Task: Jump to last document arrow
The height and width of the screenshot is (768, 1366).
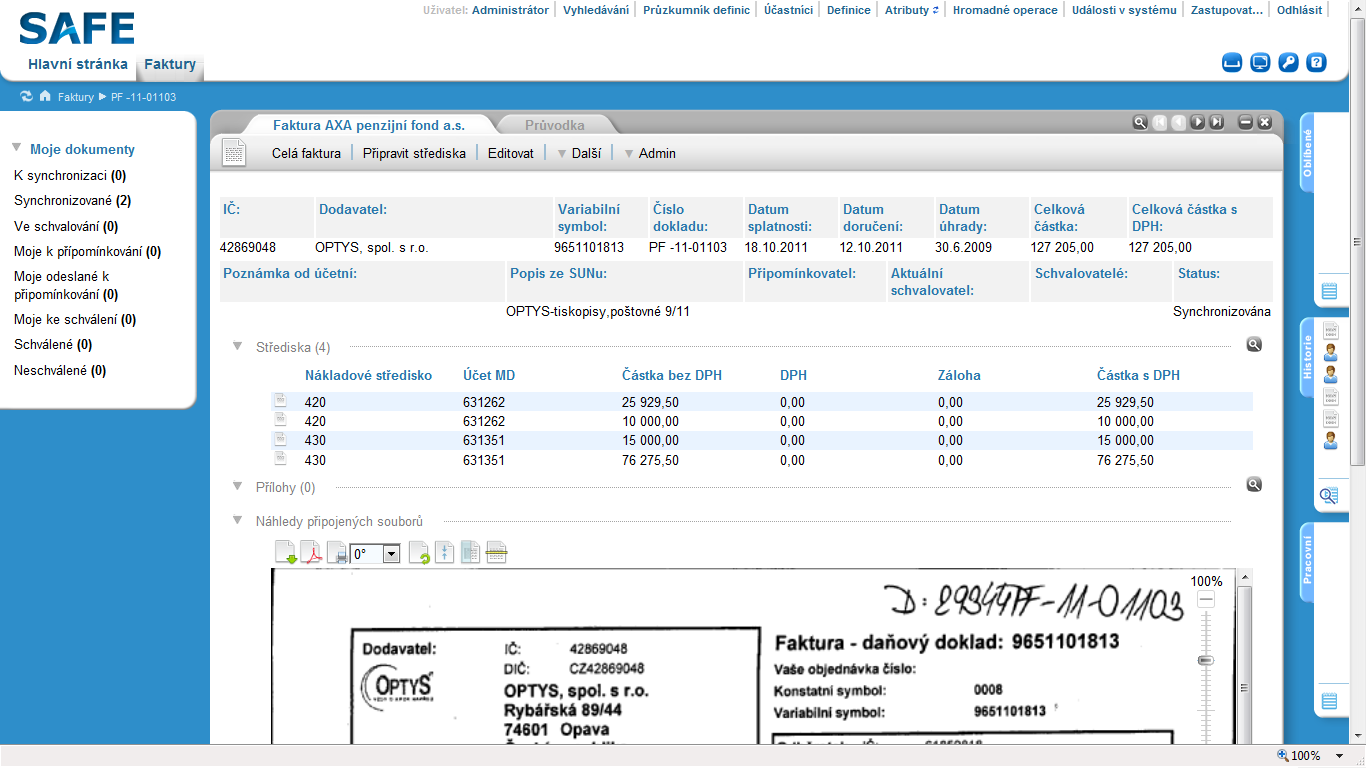Action: coord(1217,122)
